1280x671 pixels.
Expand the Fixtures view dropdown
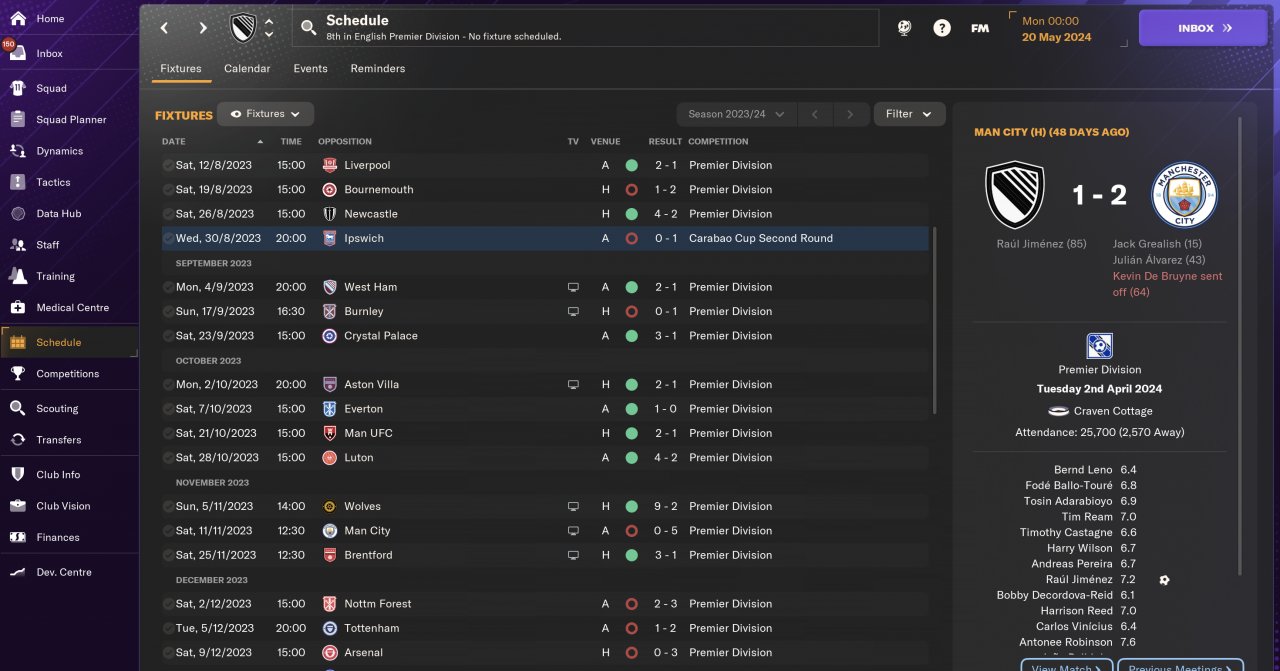click(x=266, y=114)
